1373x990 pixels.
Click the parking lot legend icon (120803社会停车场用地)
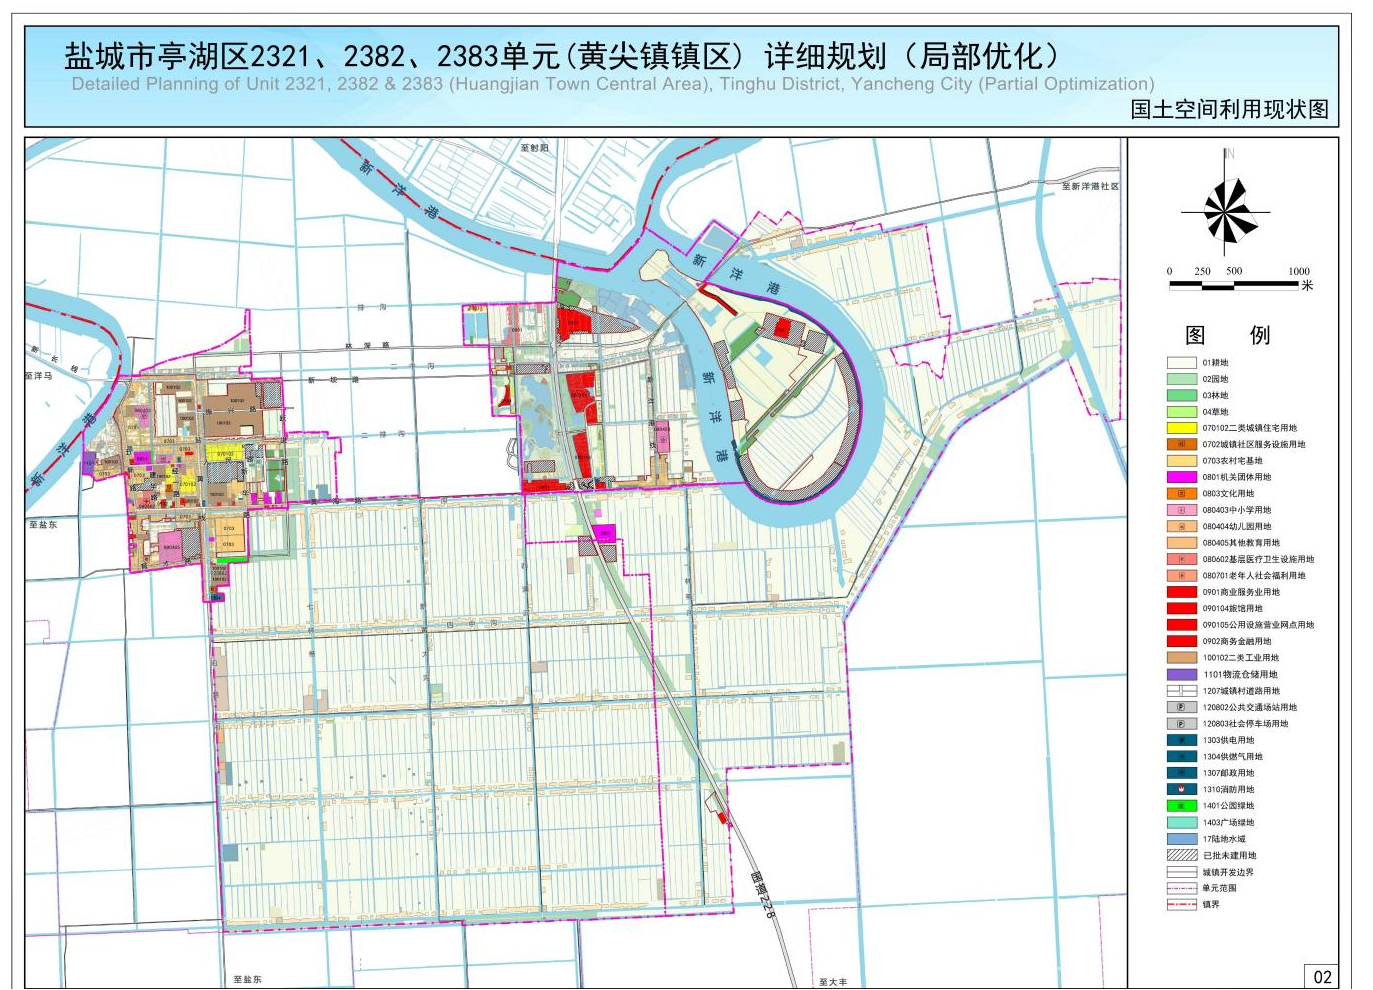click(x=1181, y=723)
